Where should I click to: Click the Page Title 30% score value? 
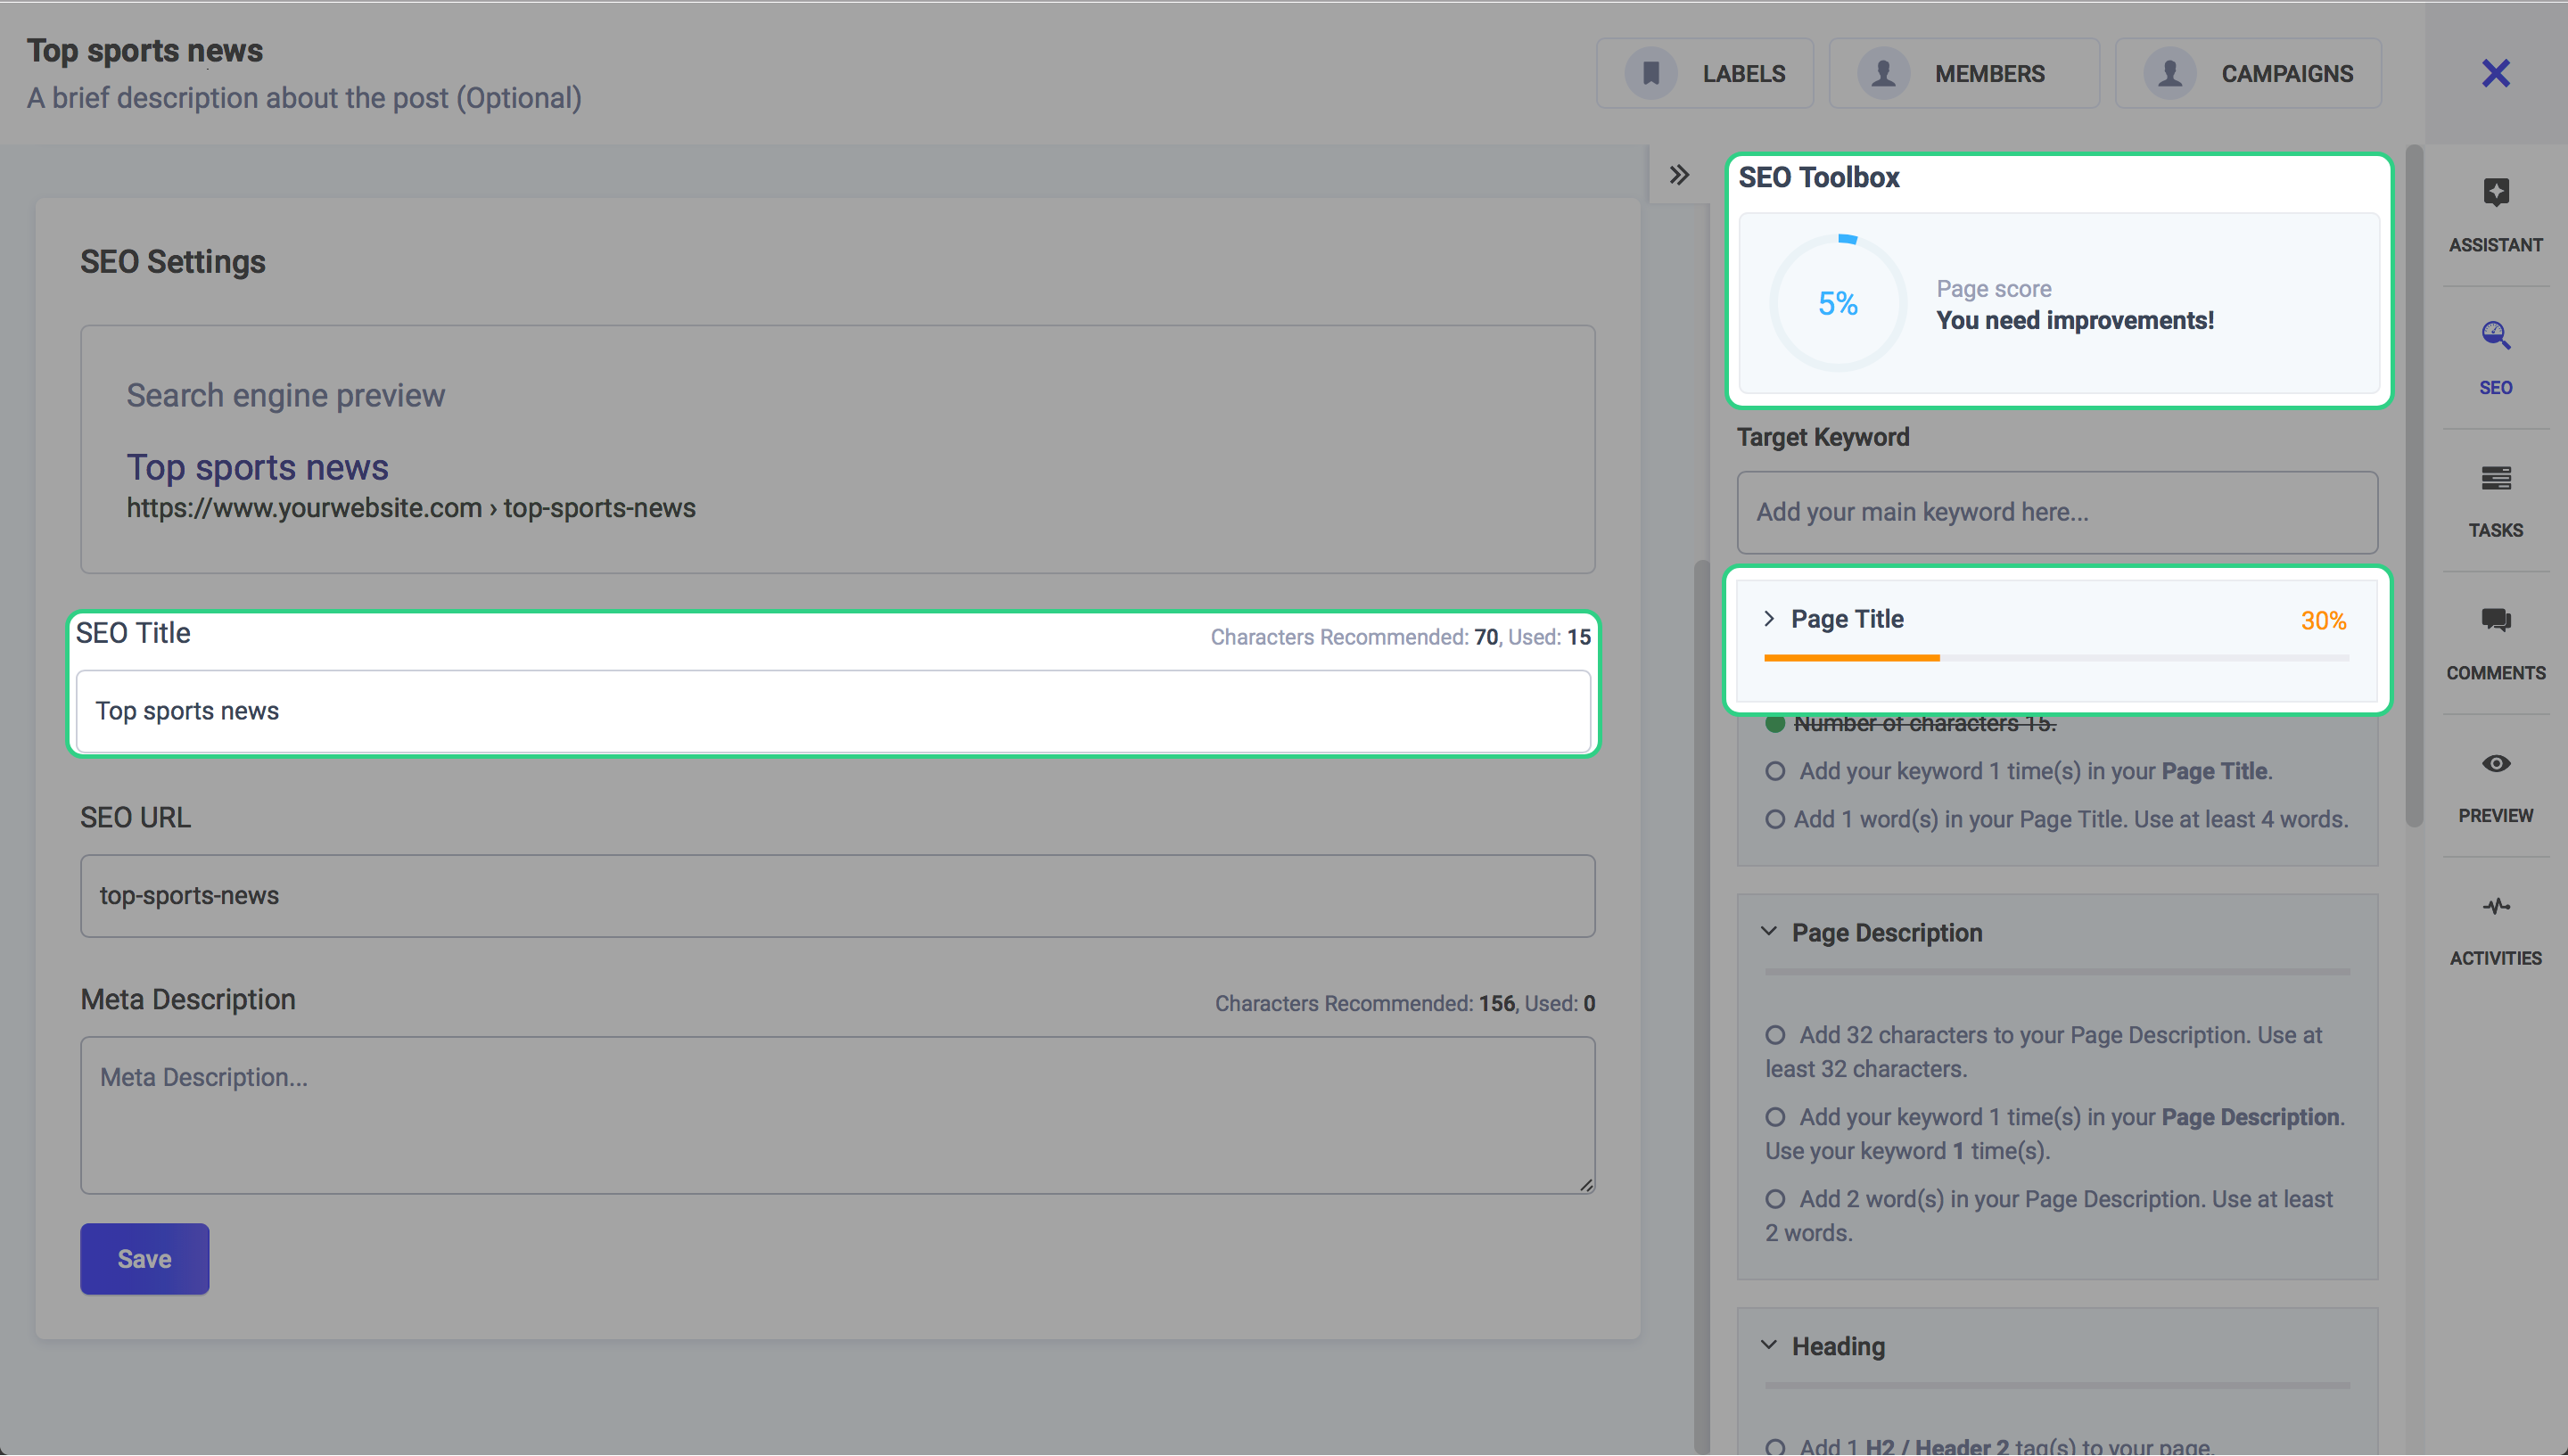(2323, 621)
